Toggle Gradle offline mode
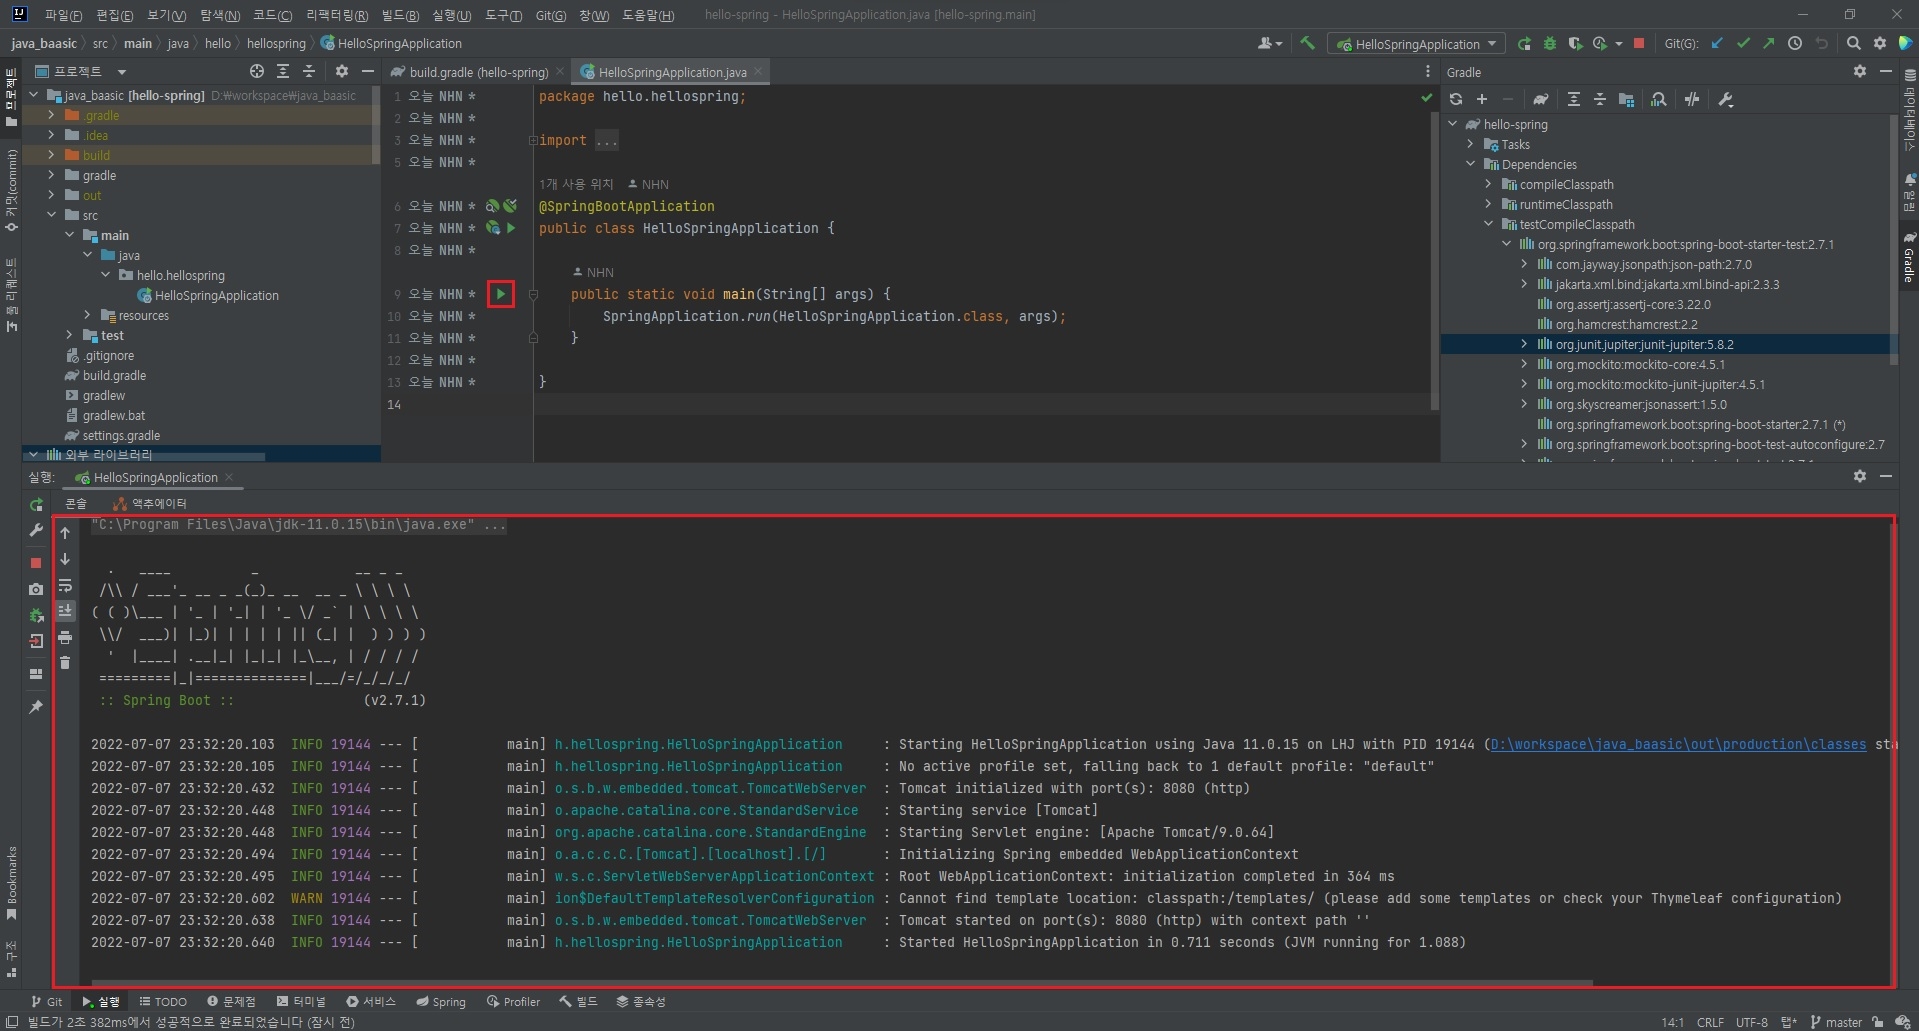This screenshot has height=1031, width=1919. (x=1692, y=99)
